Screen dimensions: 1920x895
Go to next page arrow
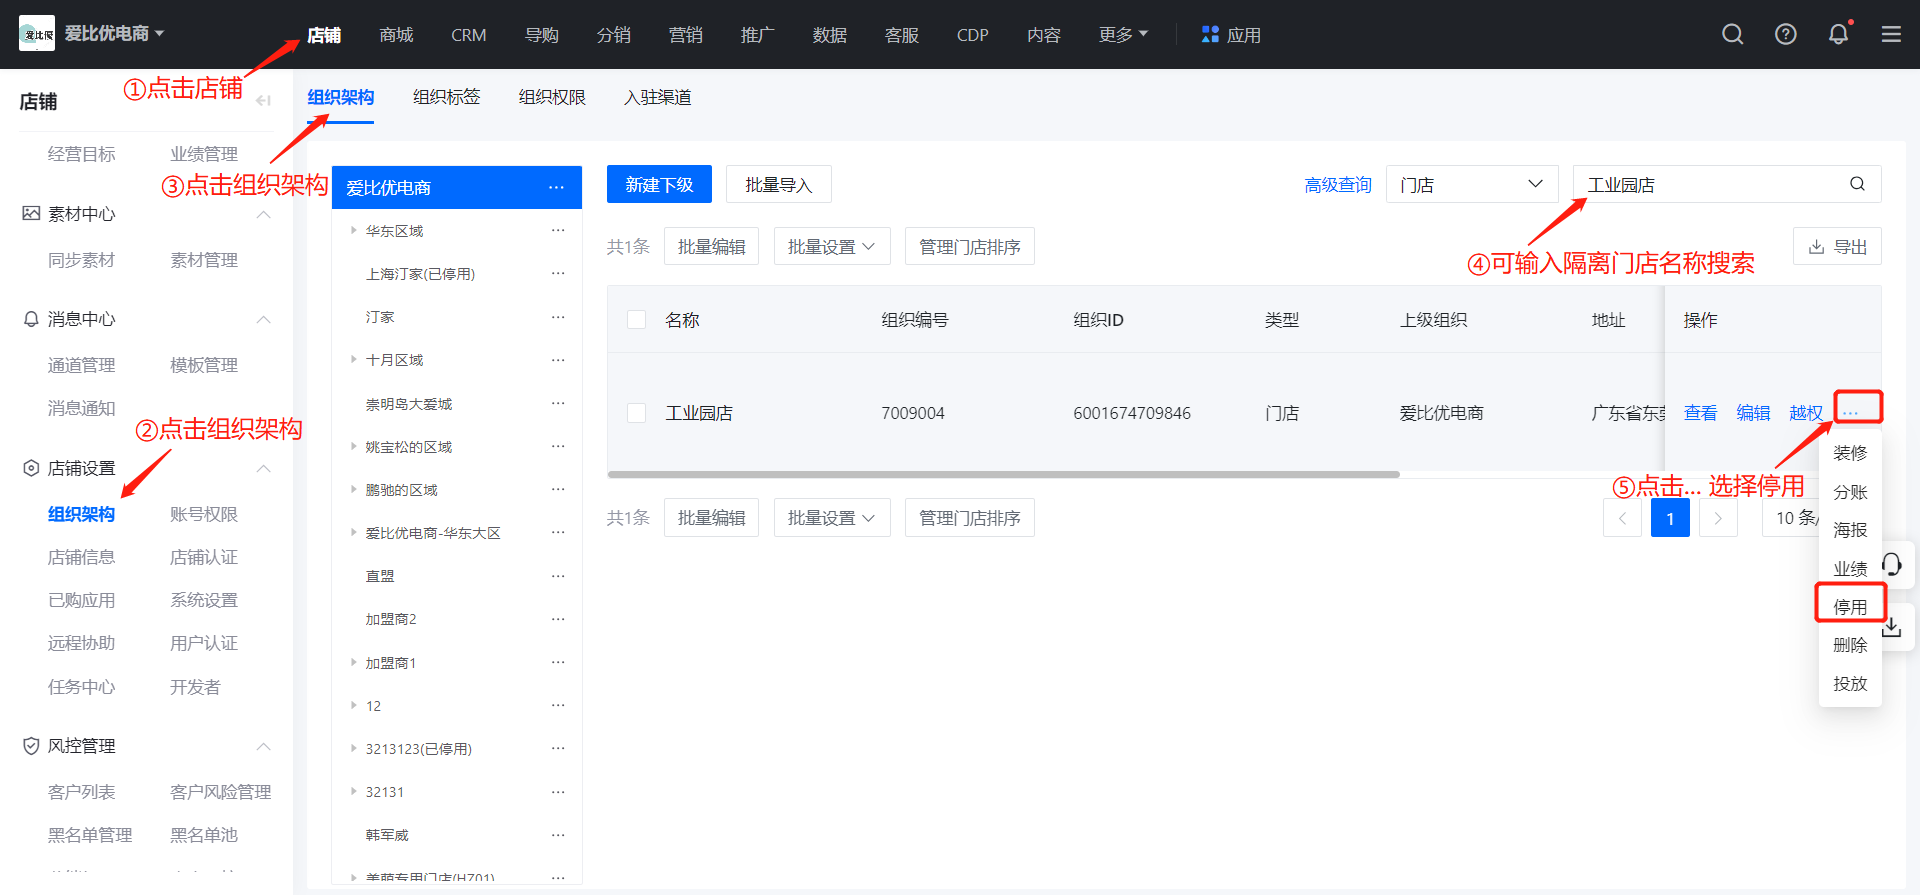1718,518
